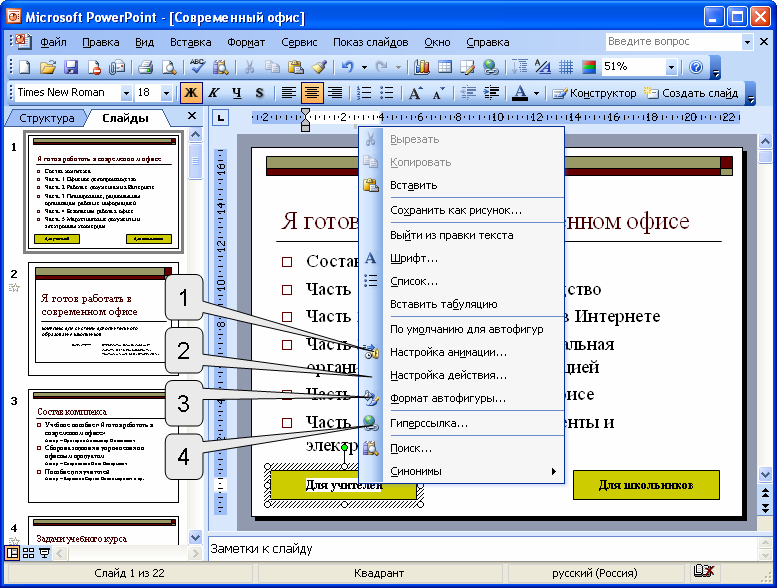Expand standard toolbar options arrow
The height and width of the screenshot is (588, 777).
coord(715,68)
